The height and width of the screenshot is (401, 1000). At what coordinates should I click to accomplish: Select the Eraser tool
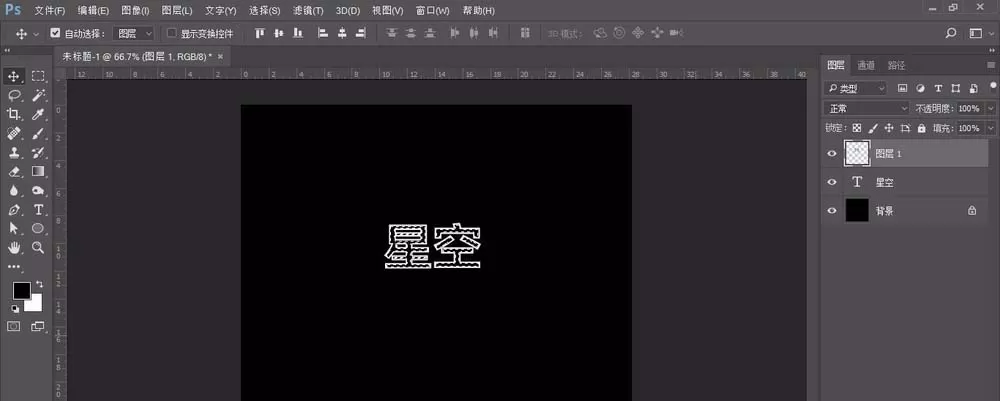point(13,171)
